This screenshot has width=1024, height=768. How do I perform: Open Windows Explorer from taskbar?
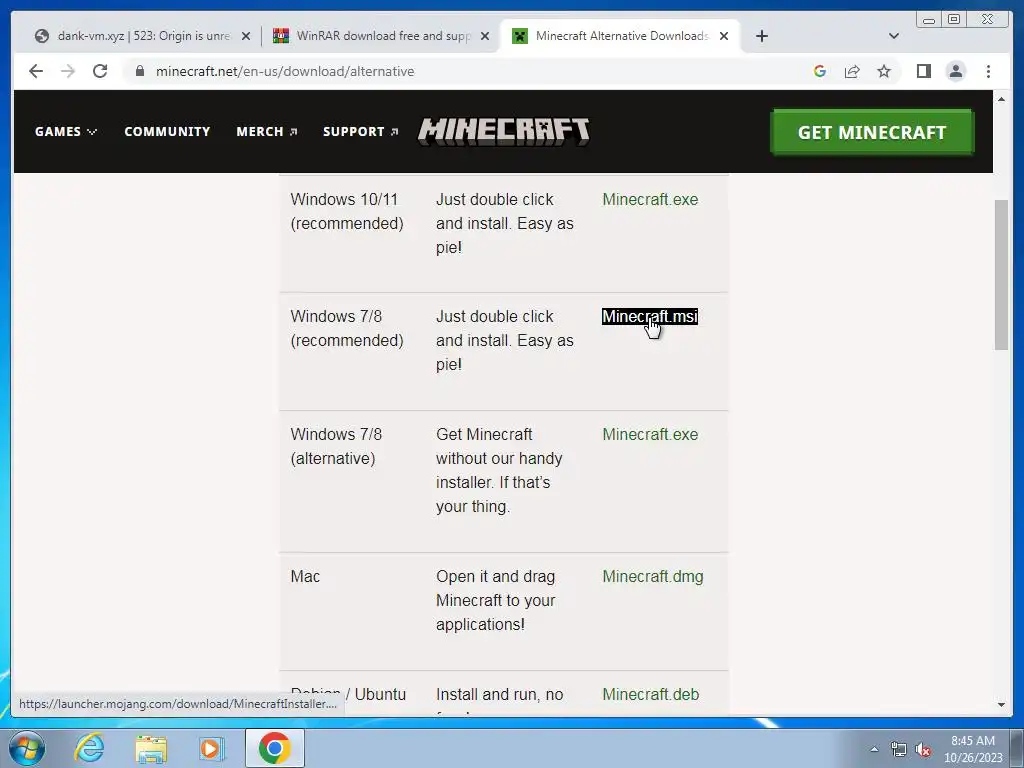point(151,748)
